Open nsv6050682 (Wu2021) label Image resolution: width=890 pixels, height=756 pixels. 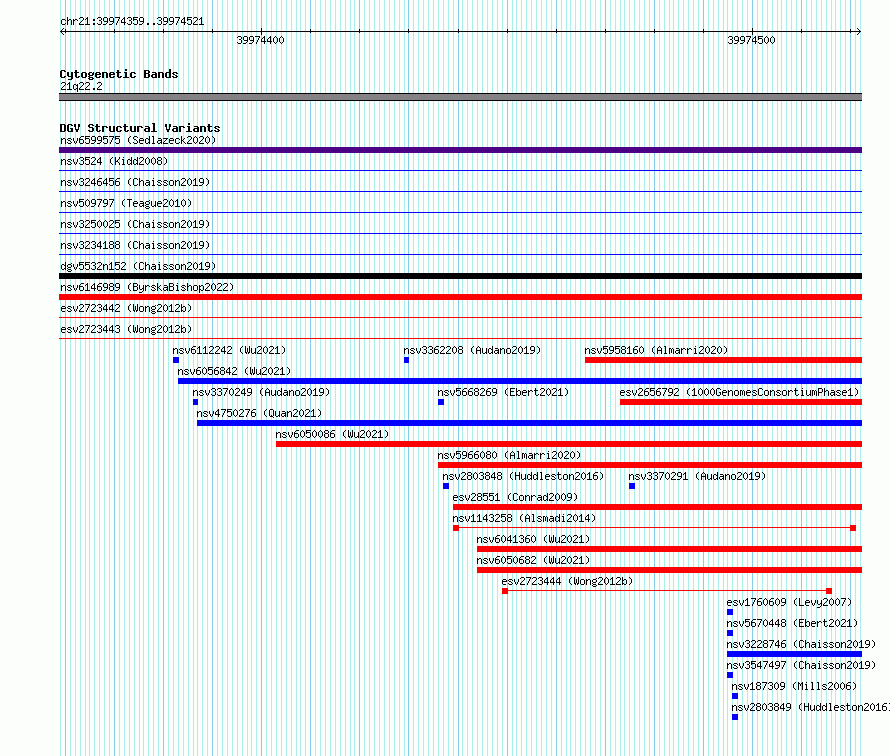point(534,560)
